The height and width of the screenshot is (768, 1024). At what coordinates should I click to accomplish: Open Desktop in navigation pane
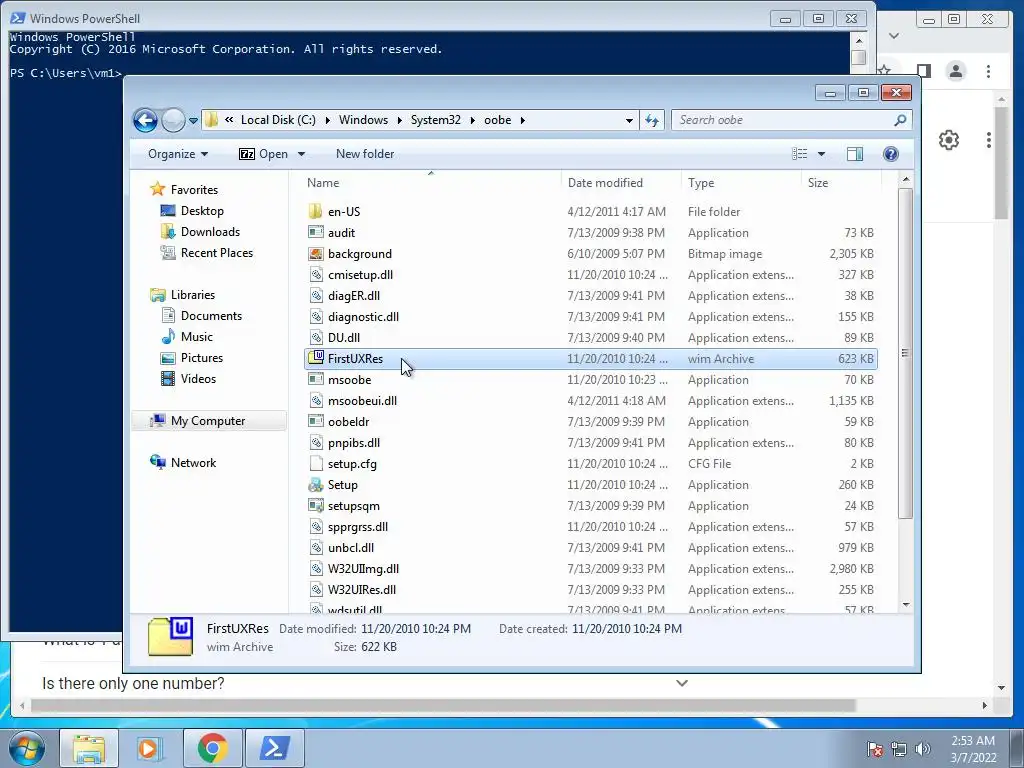(202, 211)
